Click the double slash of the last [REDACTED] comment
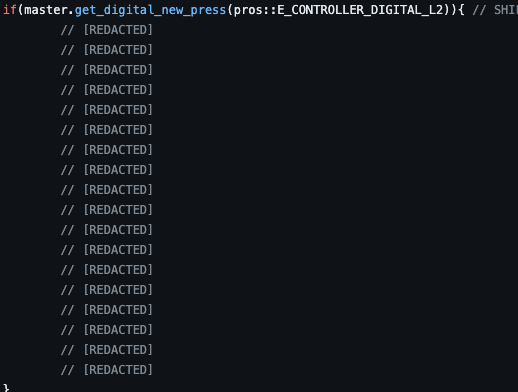The width and height of the screenshot is (518, 392). point(68,370)
